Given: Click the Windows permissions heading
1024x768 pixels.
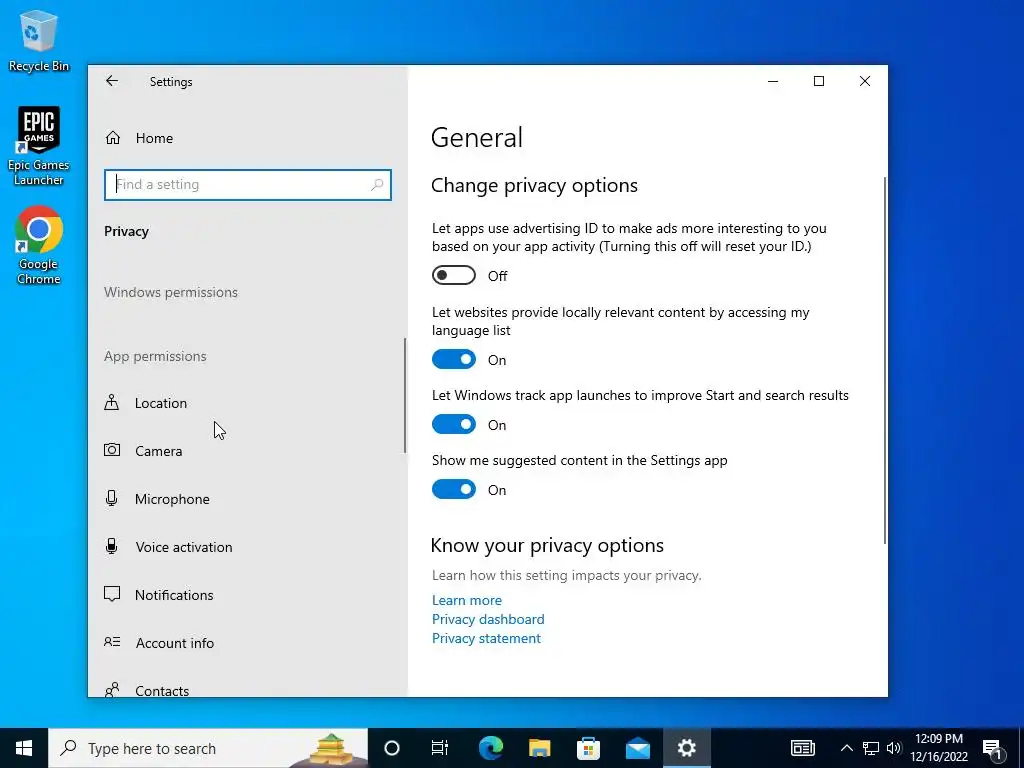Looking at the screenshot, I should (170, 292).
